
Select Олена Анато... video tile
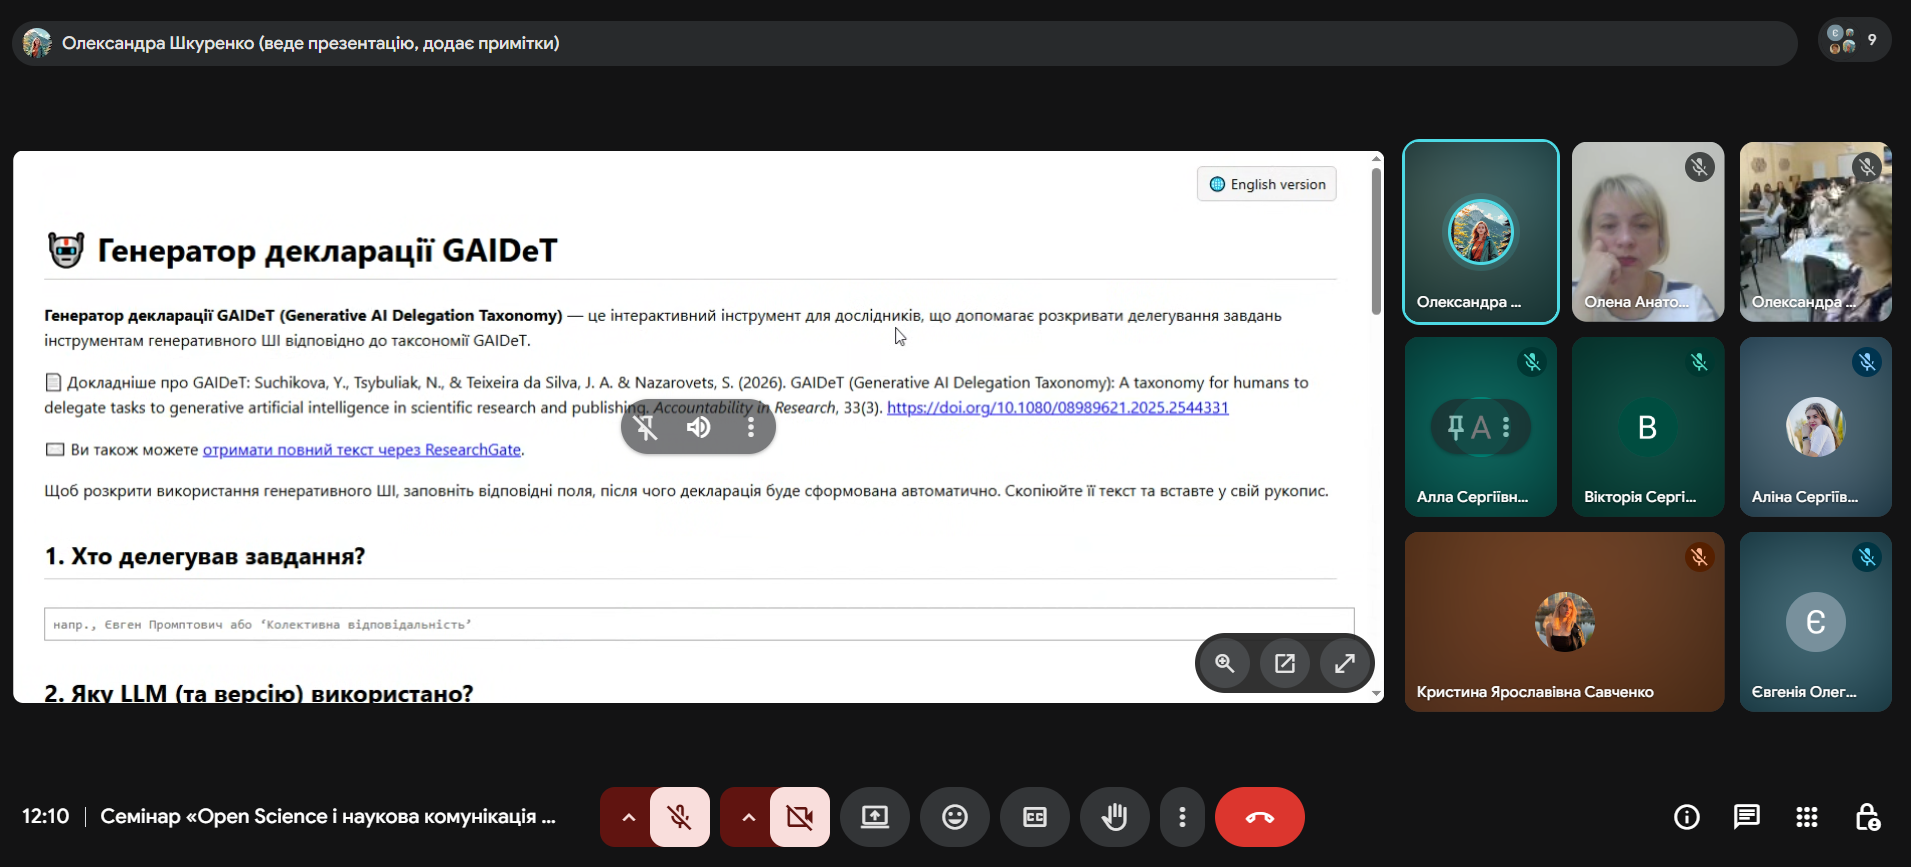click(x=1648, y=232)
